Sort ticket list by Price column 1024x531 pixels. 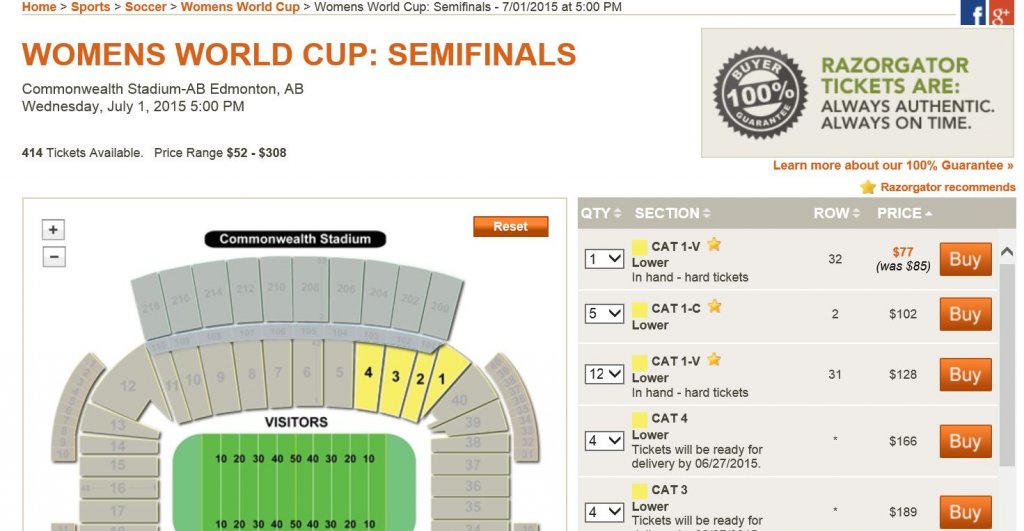(904, 213)
